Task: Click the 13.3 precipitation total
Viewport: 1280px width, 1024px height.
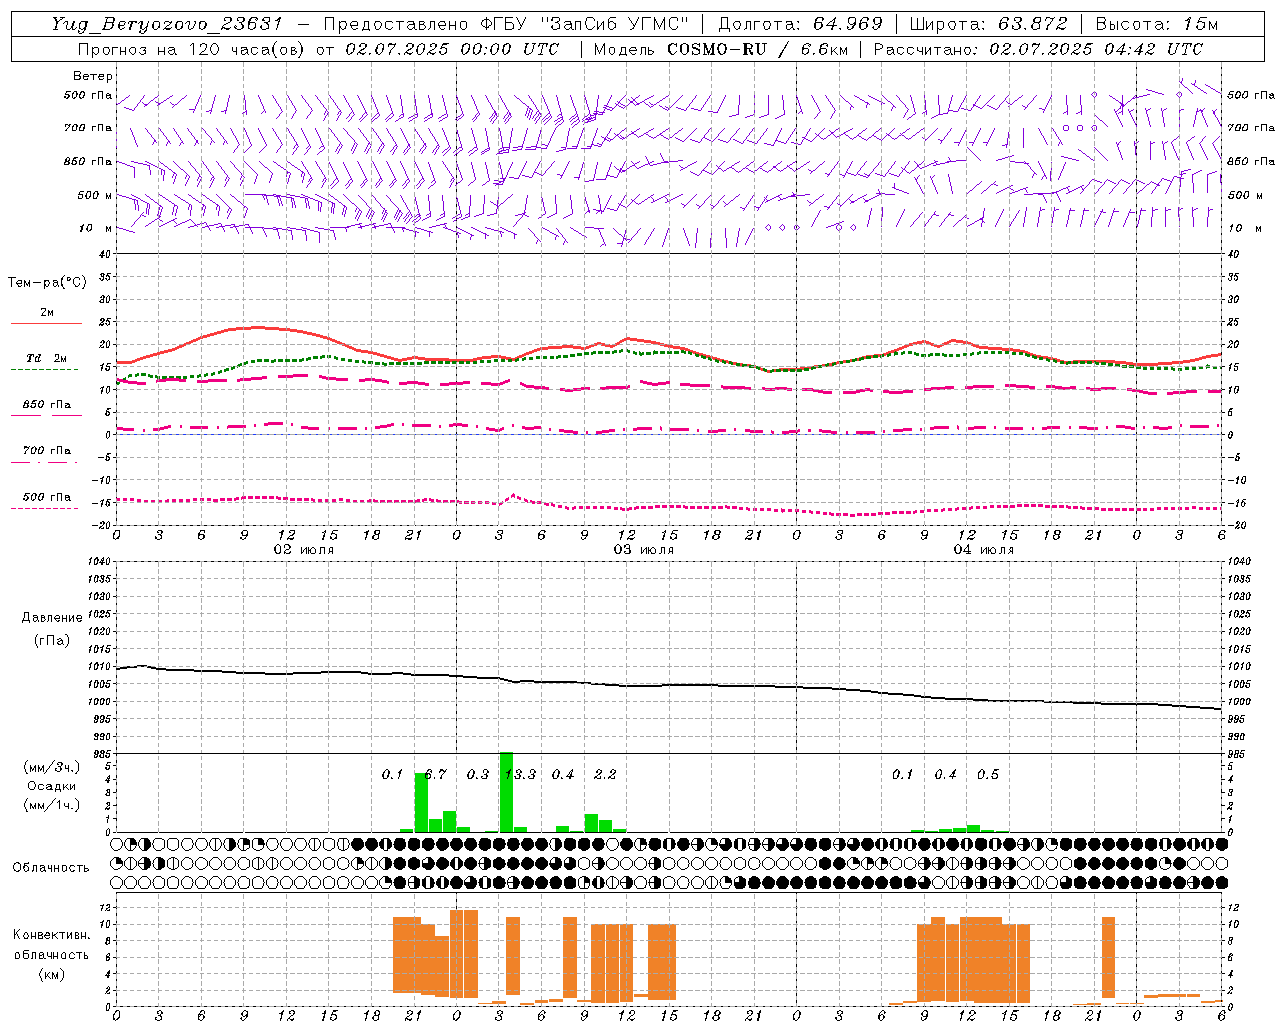Action: click(520, 774)
